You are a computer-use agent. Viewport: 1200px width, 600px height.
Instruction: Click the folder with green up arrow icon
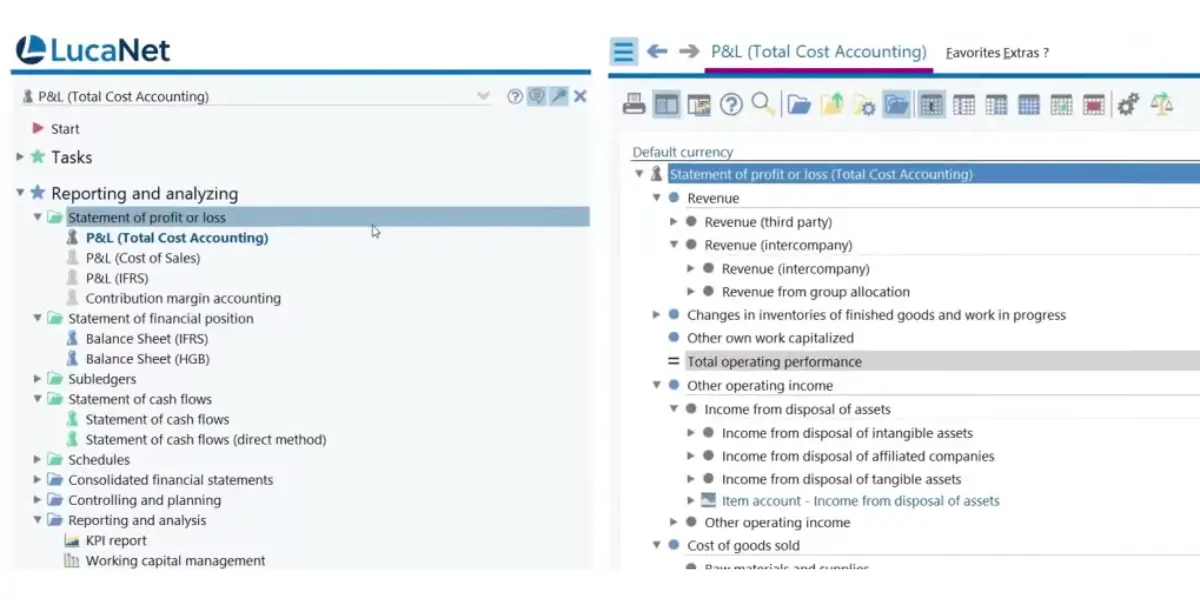pyautogui.click(x=831, y=104)
